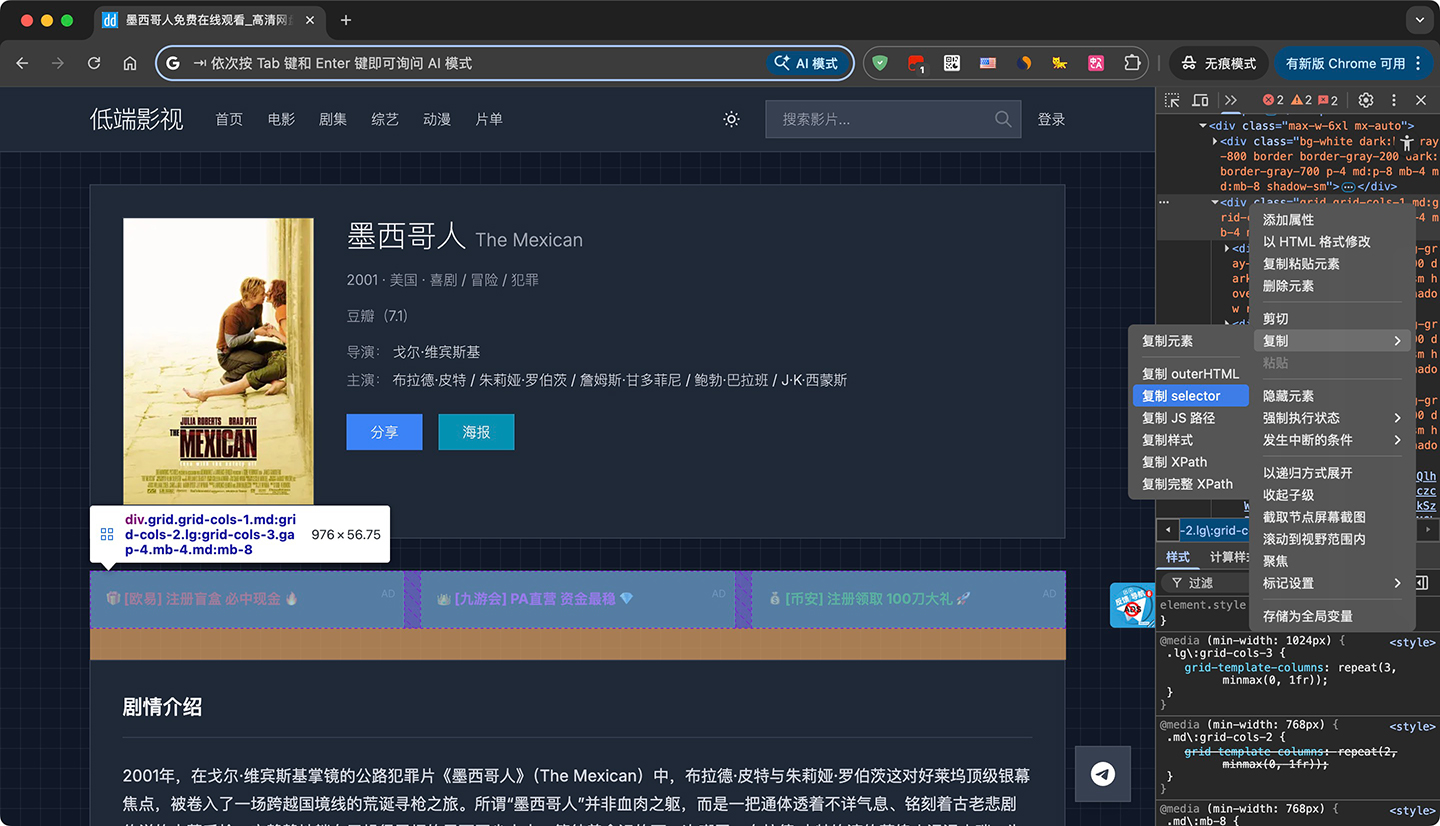This screenshot has width=1440, height=826.
Task: Open the console errors badge showing 2 errors
Action: [x=1270, y=100]
